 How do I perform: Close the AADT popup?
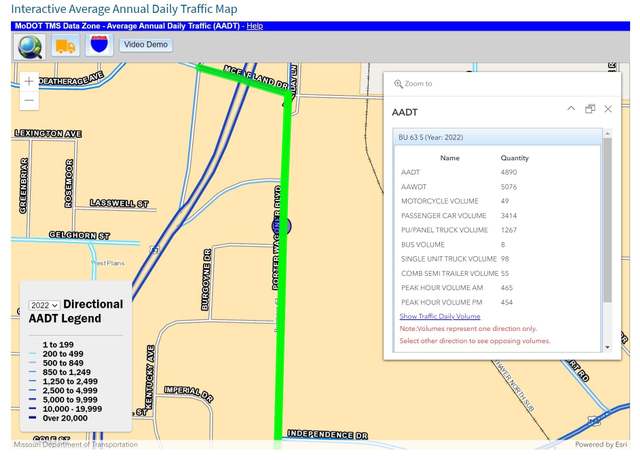608,109
